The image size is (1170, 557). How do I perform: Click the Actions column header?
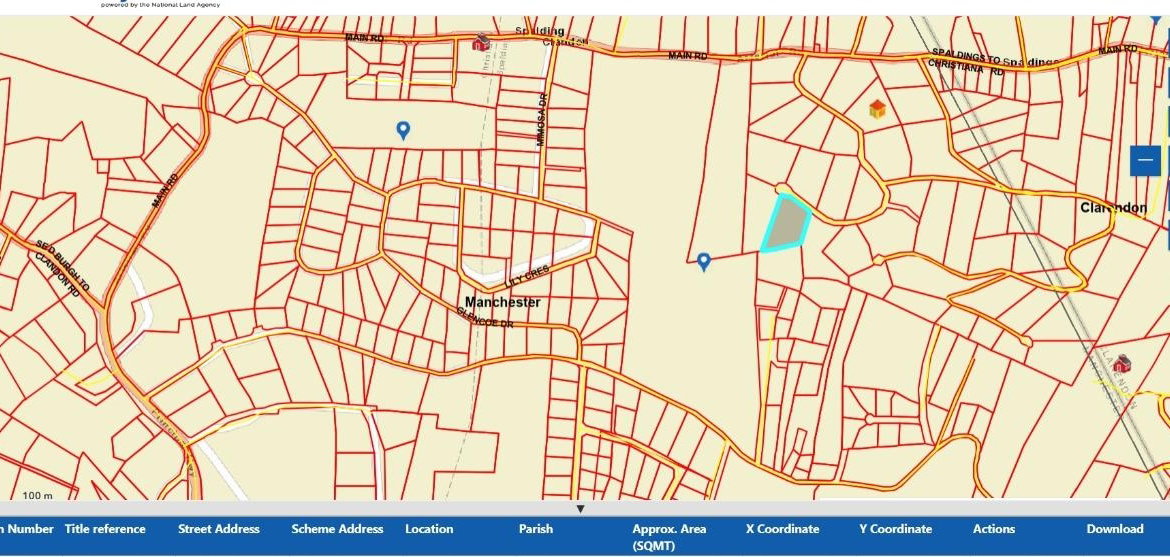993,529
